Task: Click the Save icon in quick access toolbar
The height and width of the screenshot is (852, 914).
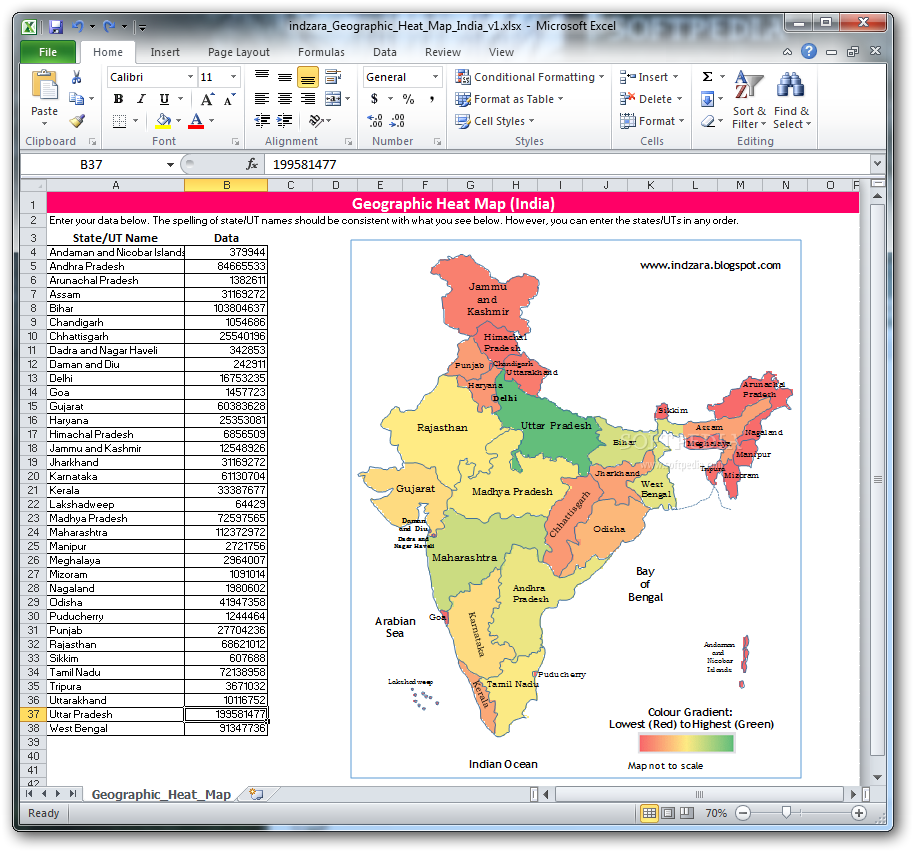Action: 56,26
